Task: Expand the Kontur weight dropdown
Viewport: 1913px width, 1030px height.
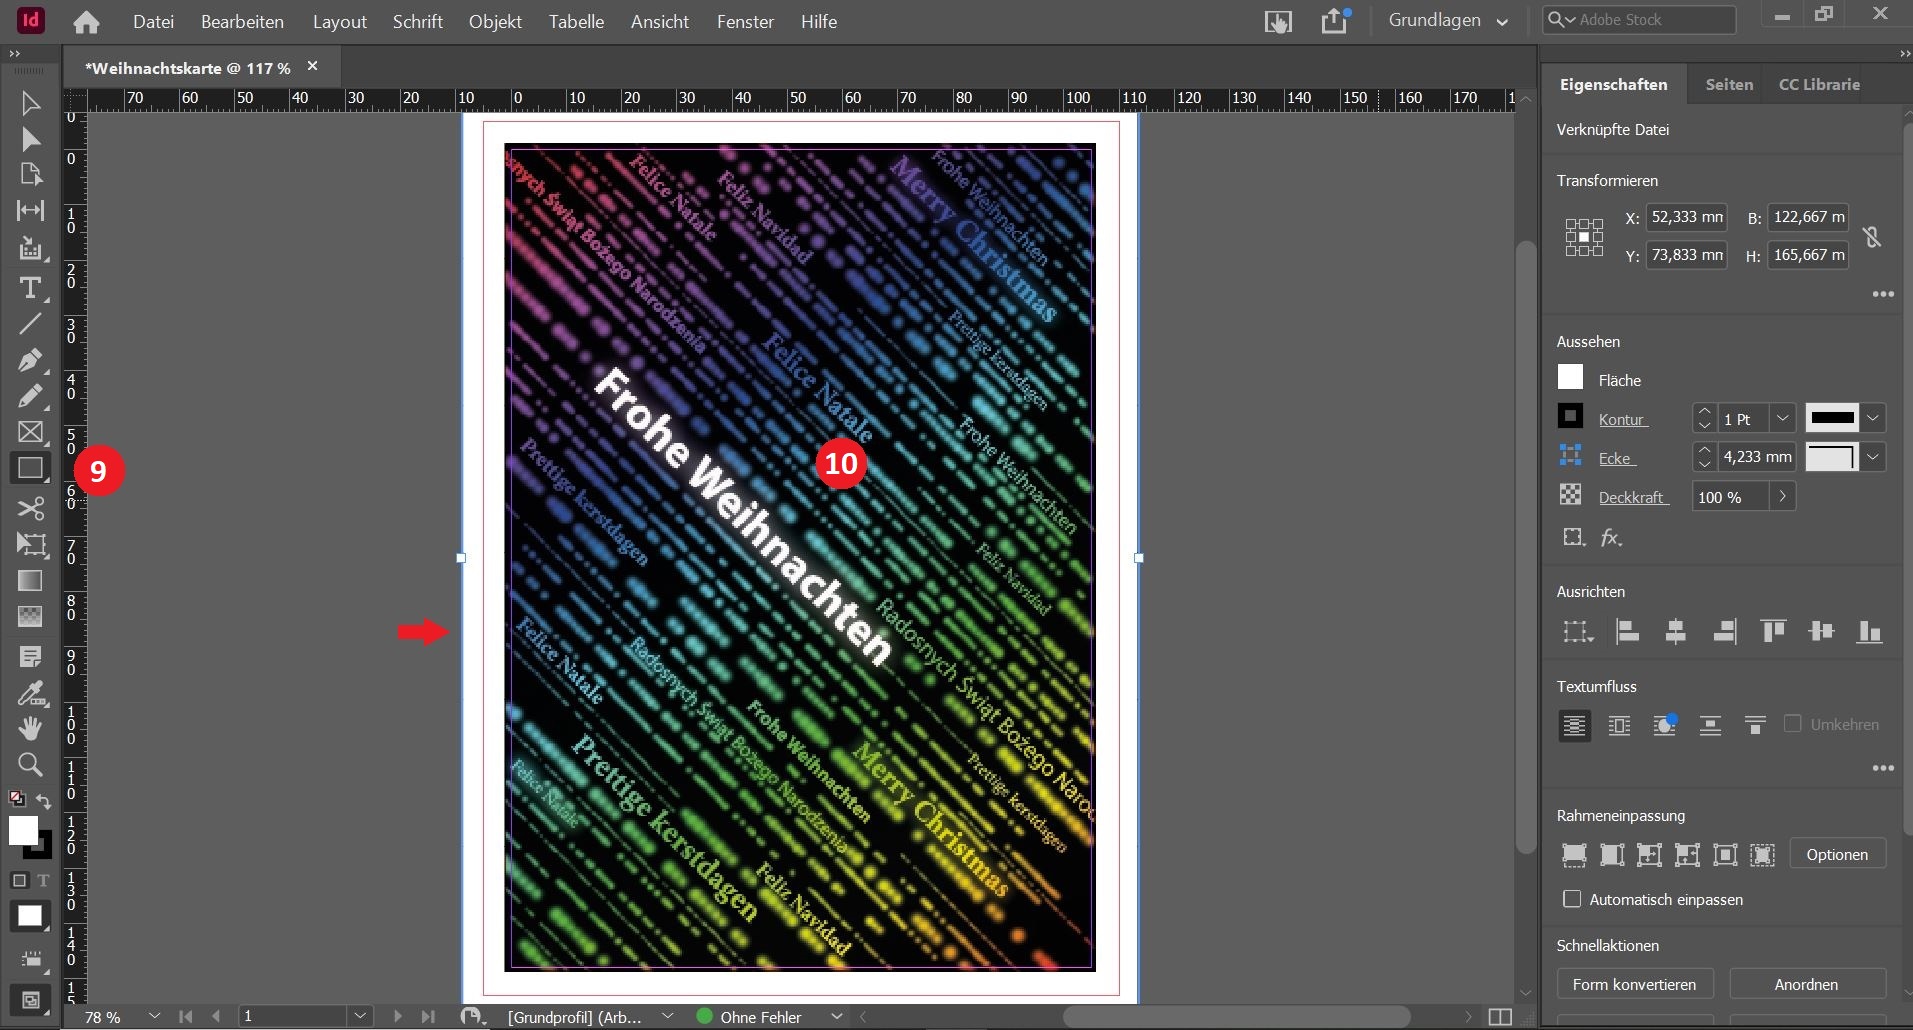Action: click(x=1782, y=419)
